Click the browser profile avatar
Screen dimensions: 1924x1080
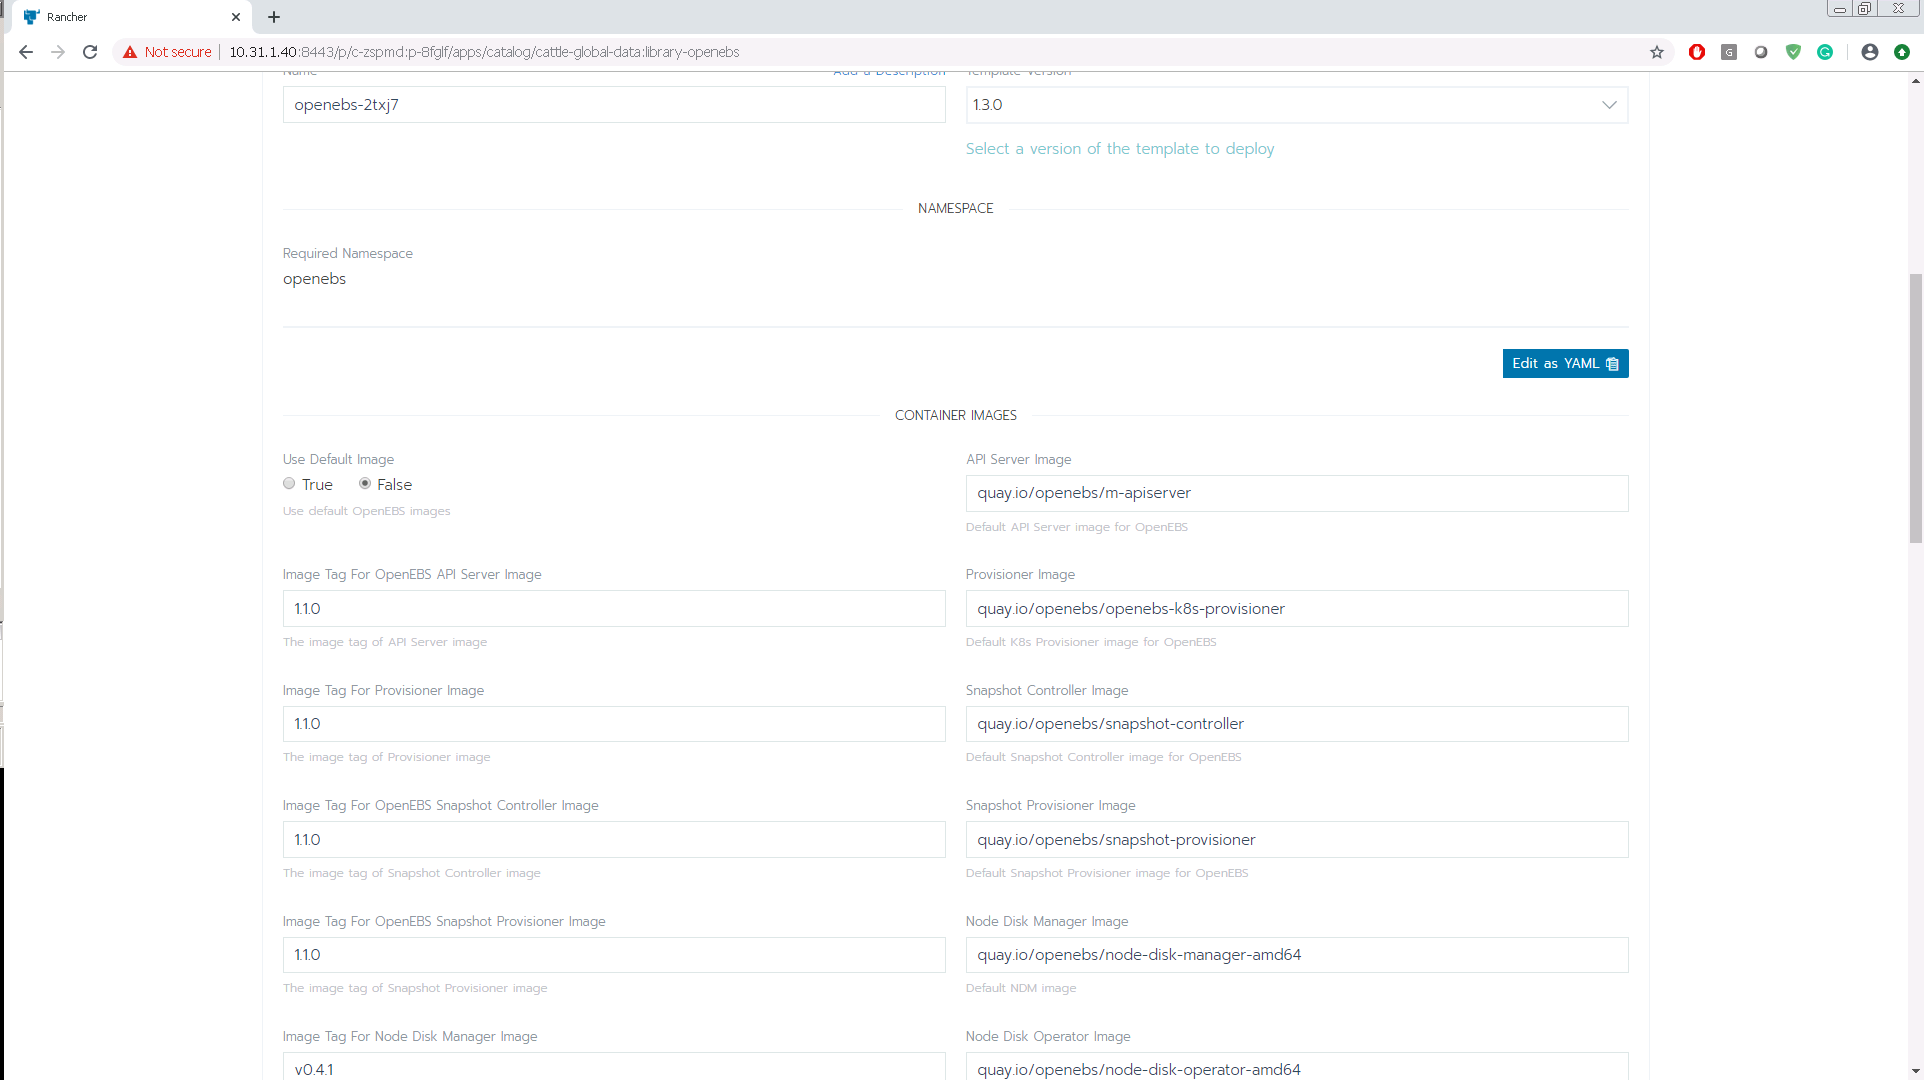[x=1869, y=52]
